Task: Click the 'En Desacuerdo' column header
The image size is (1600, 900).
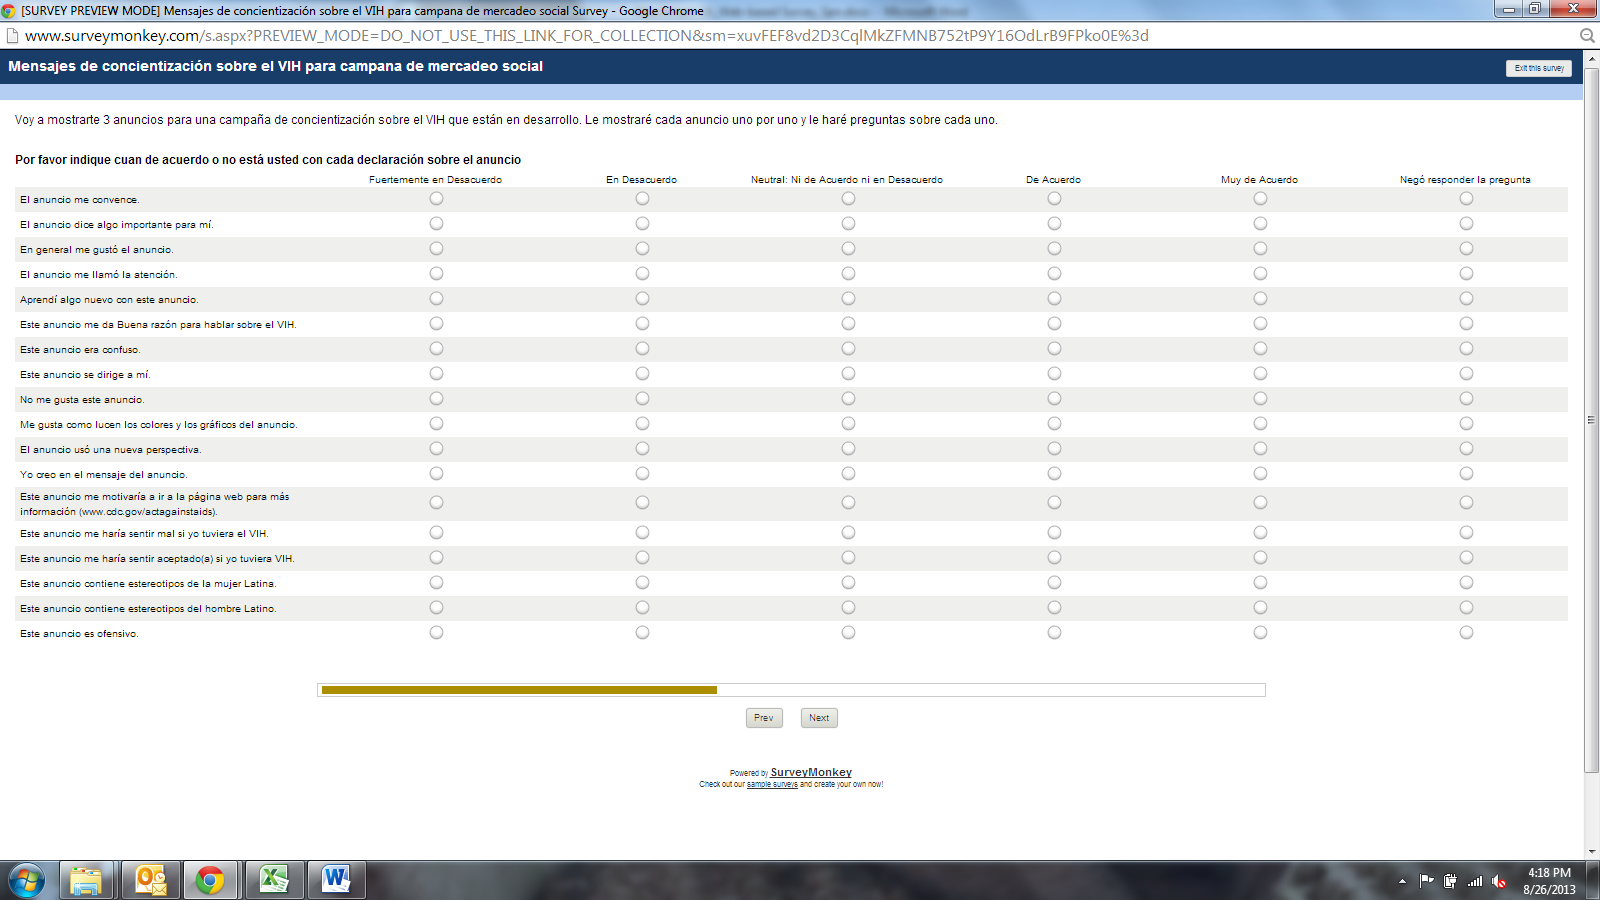Action: coord(641,180)
